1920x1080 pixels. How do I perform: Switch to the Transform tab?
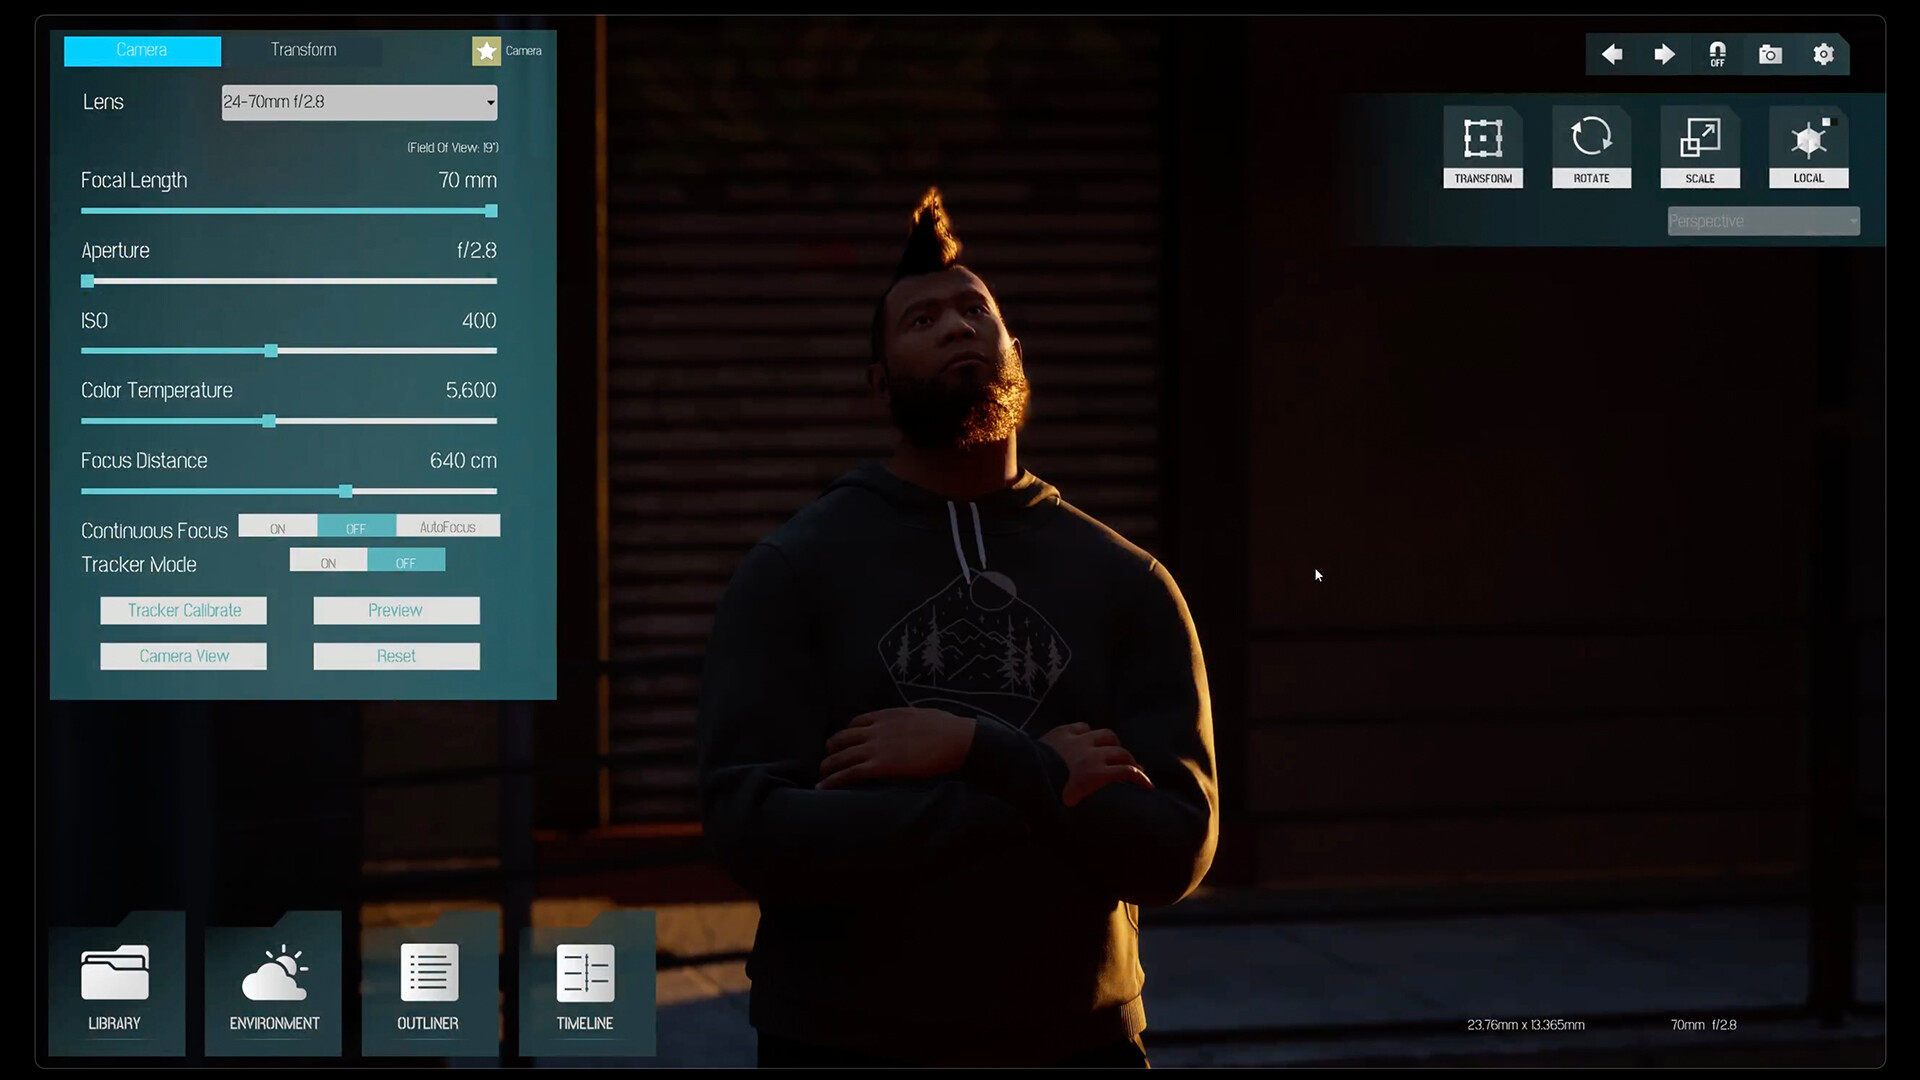tap(304, 50)
